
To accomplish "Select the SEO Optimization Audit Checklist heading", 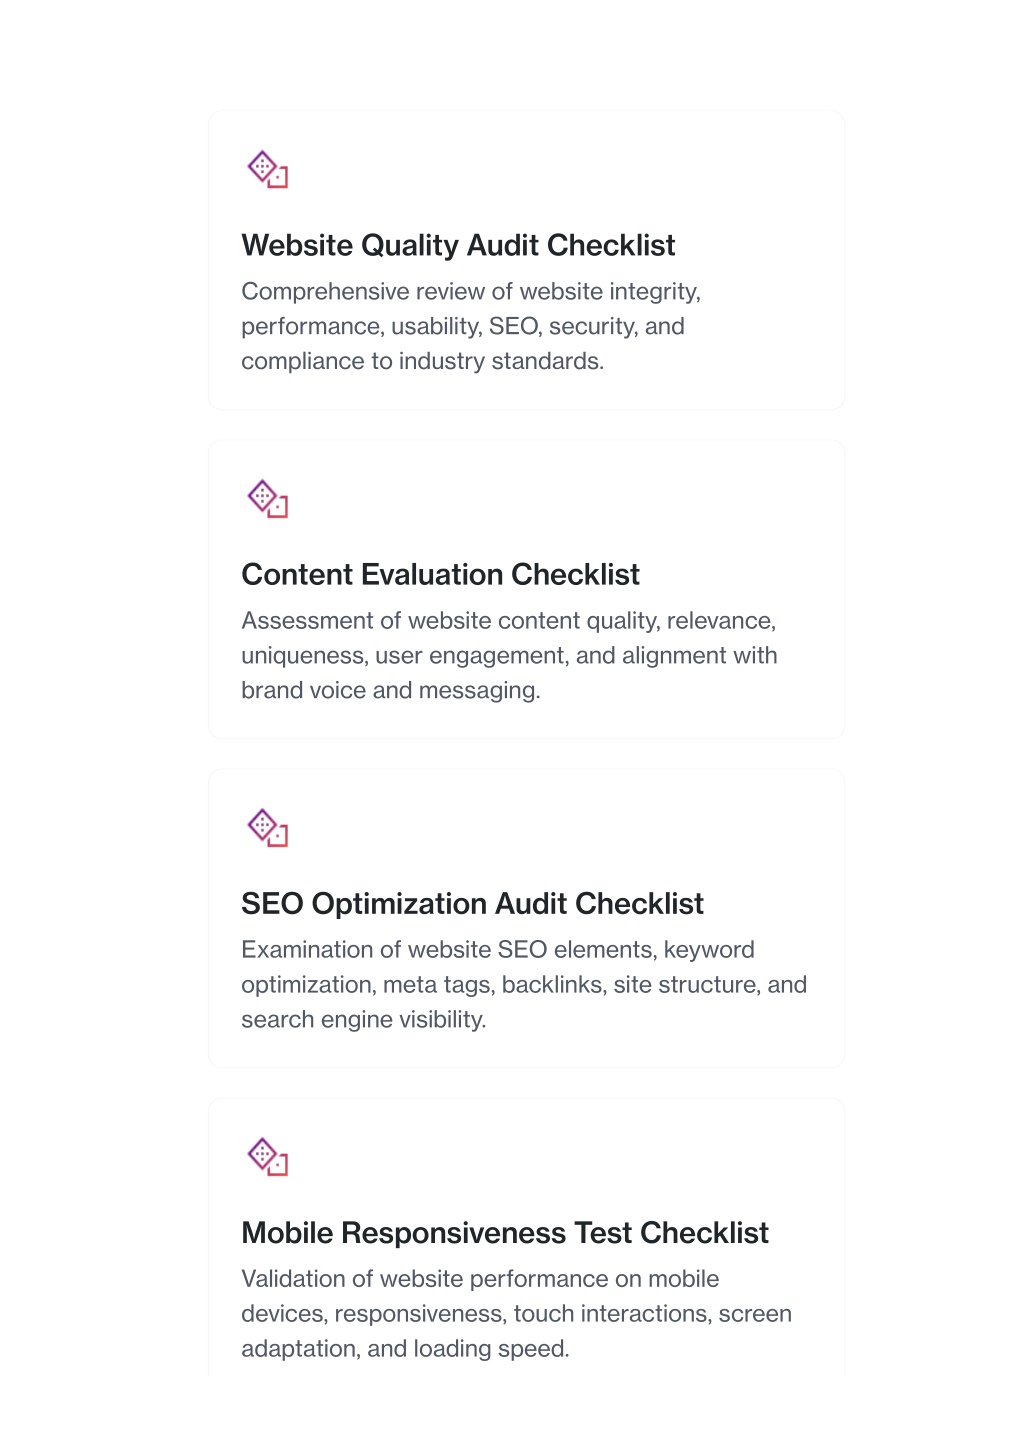I will 472,903.
